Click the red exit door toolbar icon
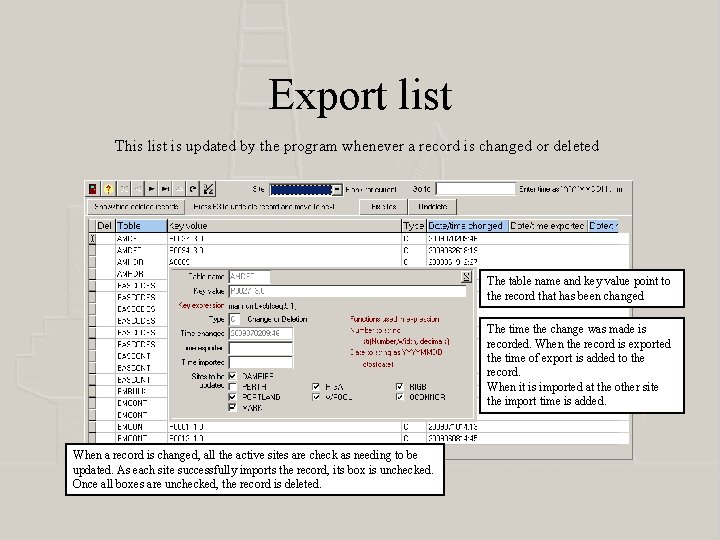Viewport: 720px width, 540px height. click(x=93, y=189)
